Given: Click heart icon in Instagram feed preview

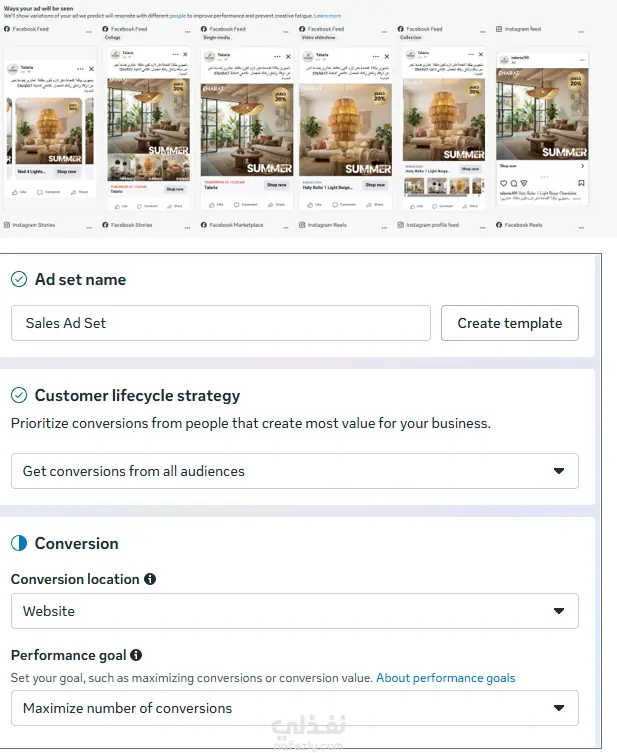Looking at the screenshot, I should coord(503,183).
